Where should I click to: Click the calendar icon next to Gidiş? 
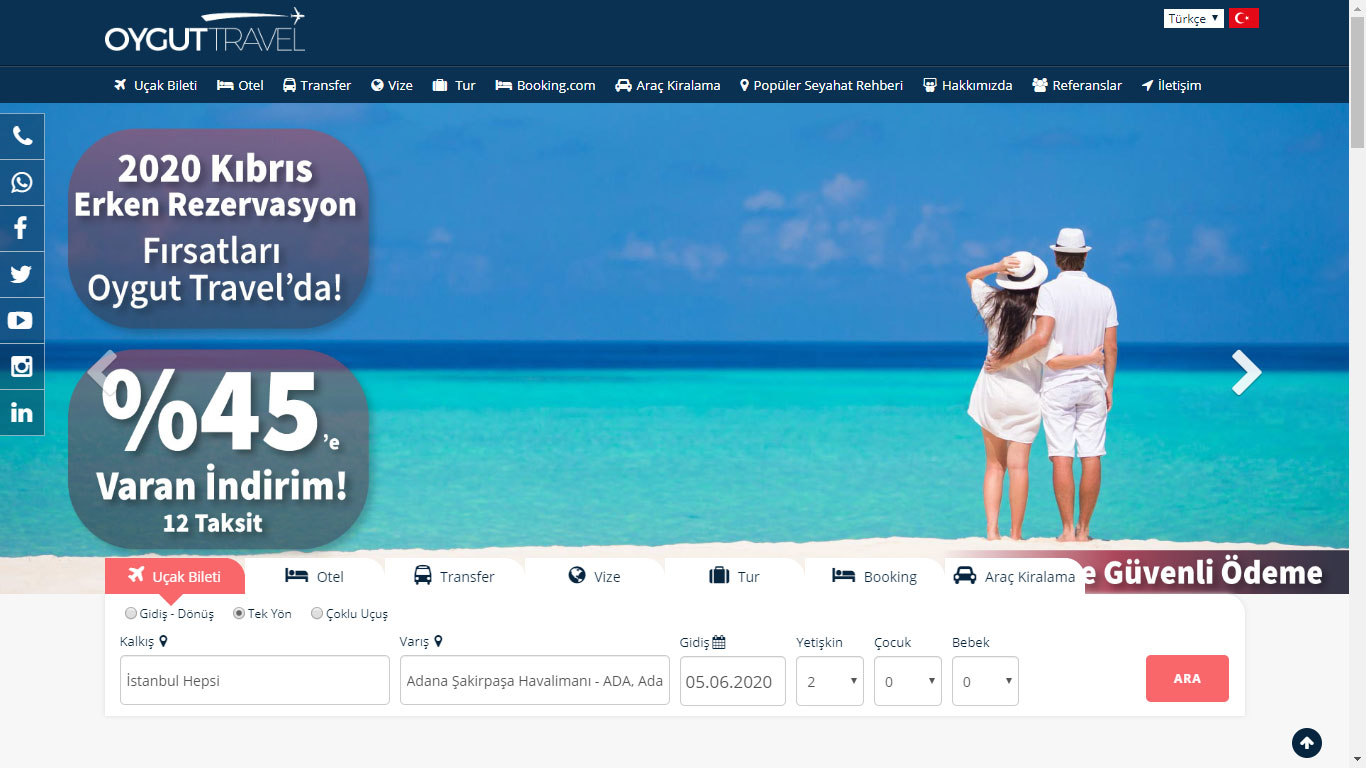(x=719, y=642)
